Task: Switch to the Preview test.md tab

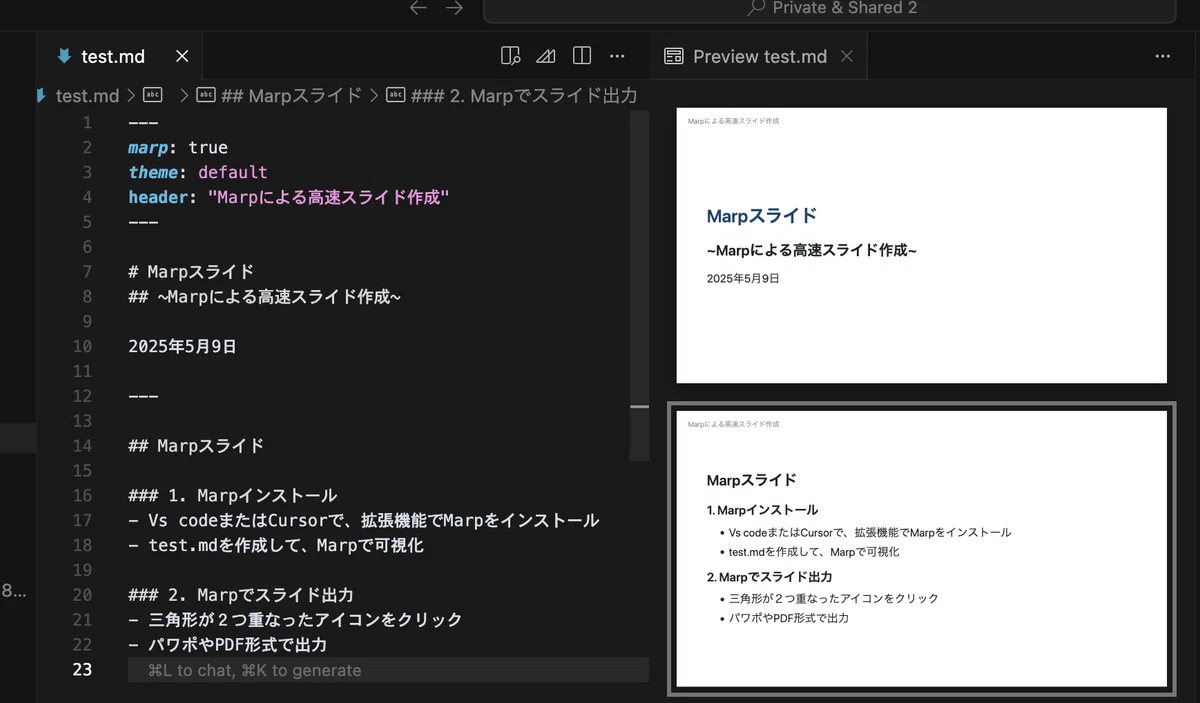Action: 759,56
